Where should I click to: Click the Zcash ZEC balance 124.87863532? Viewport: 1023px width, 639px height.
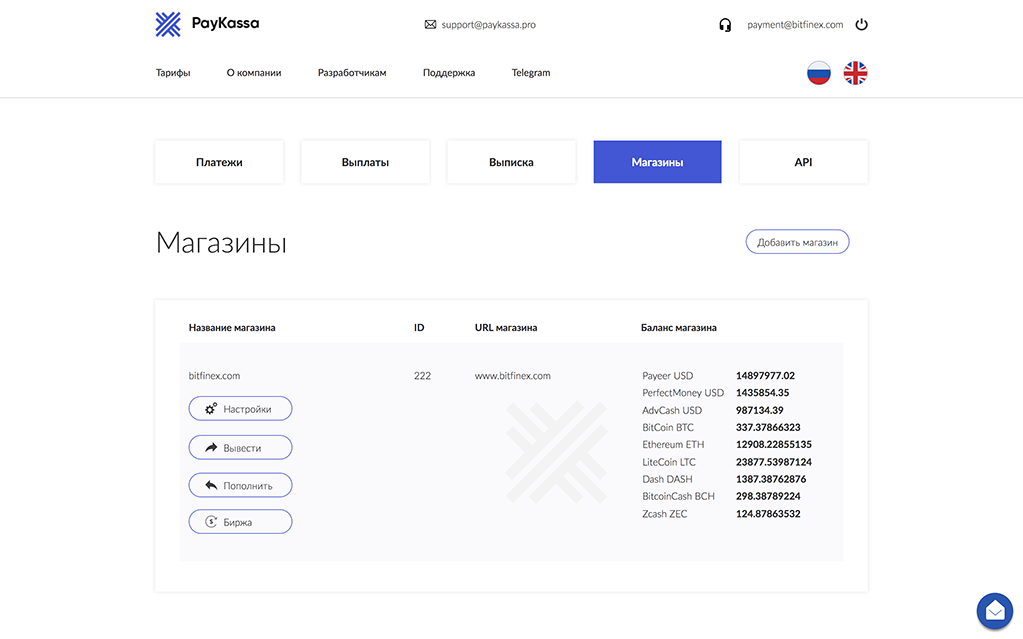tap(768, 514)
